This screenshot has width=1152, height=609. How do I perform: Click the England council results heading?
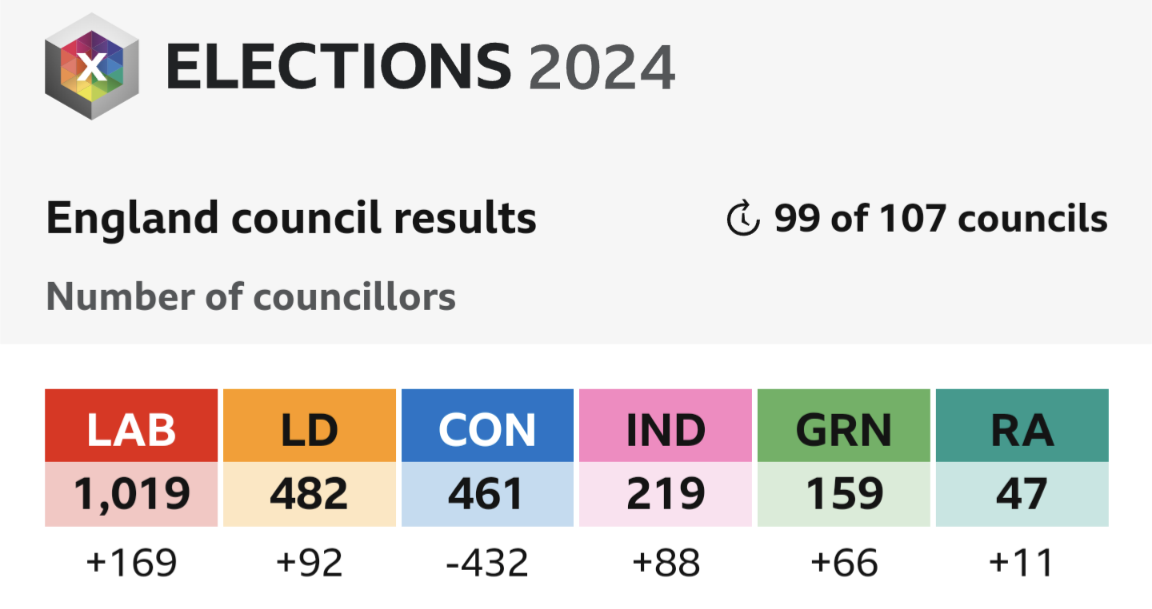291,218
